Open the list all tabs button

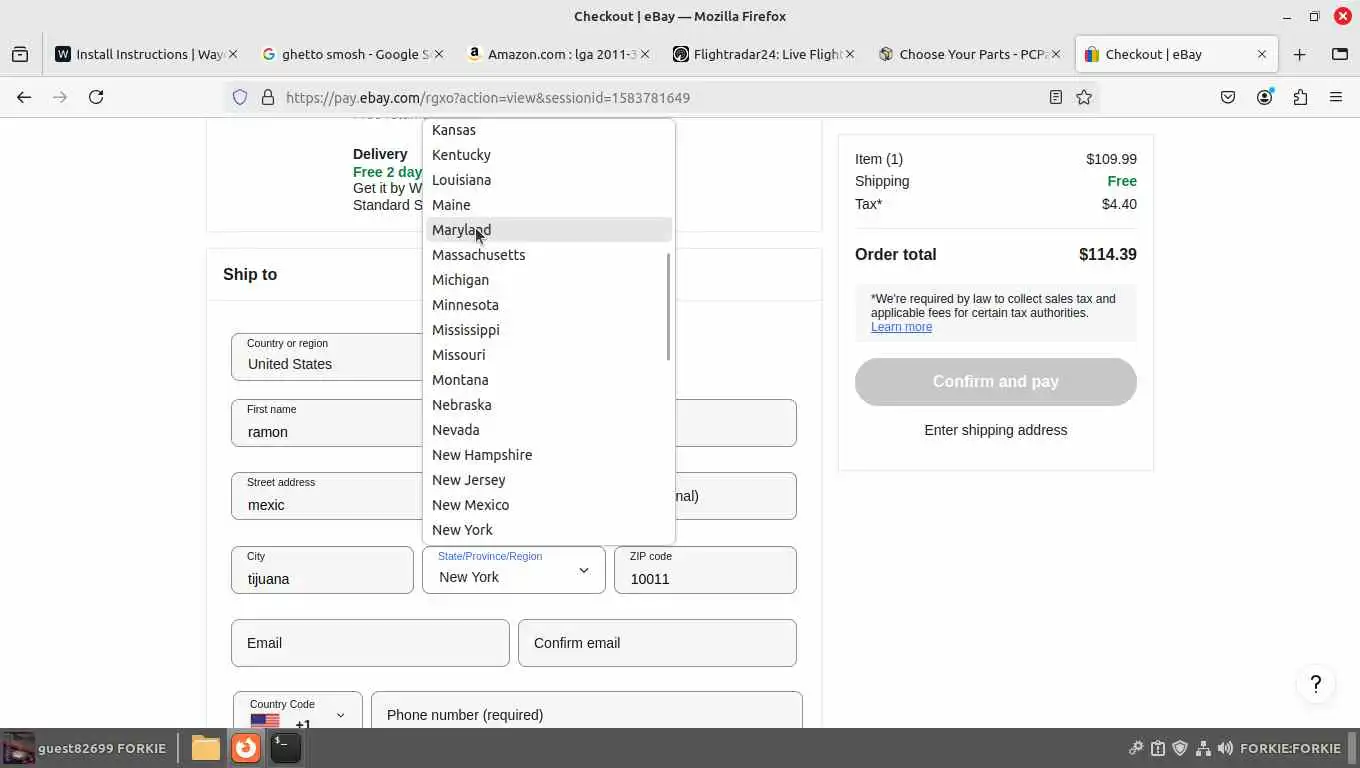pyautogui.click(x=1340, y=54)
